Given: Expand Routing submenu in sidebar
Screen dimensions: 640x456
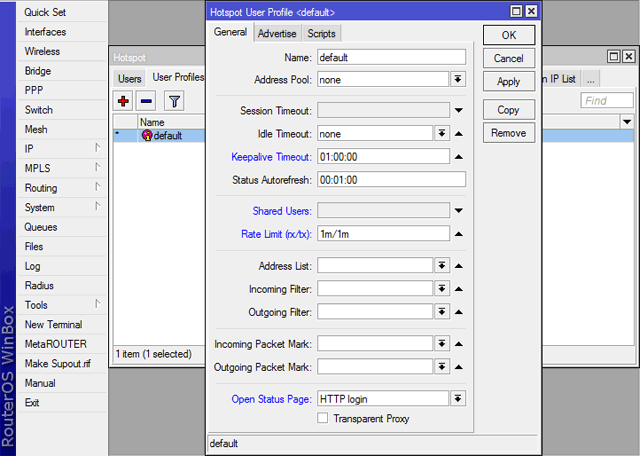Looking at the screenshot, I should [62, 188].
